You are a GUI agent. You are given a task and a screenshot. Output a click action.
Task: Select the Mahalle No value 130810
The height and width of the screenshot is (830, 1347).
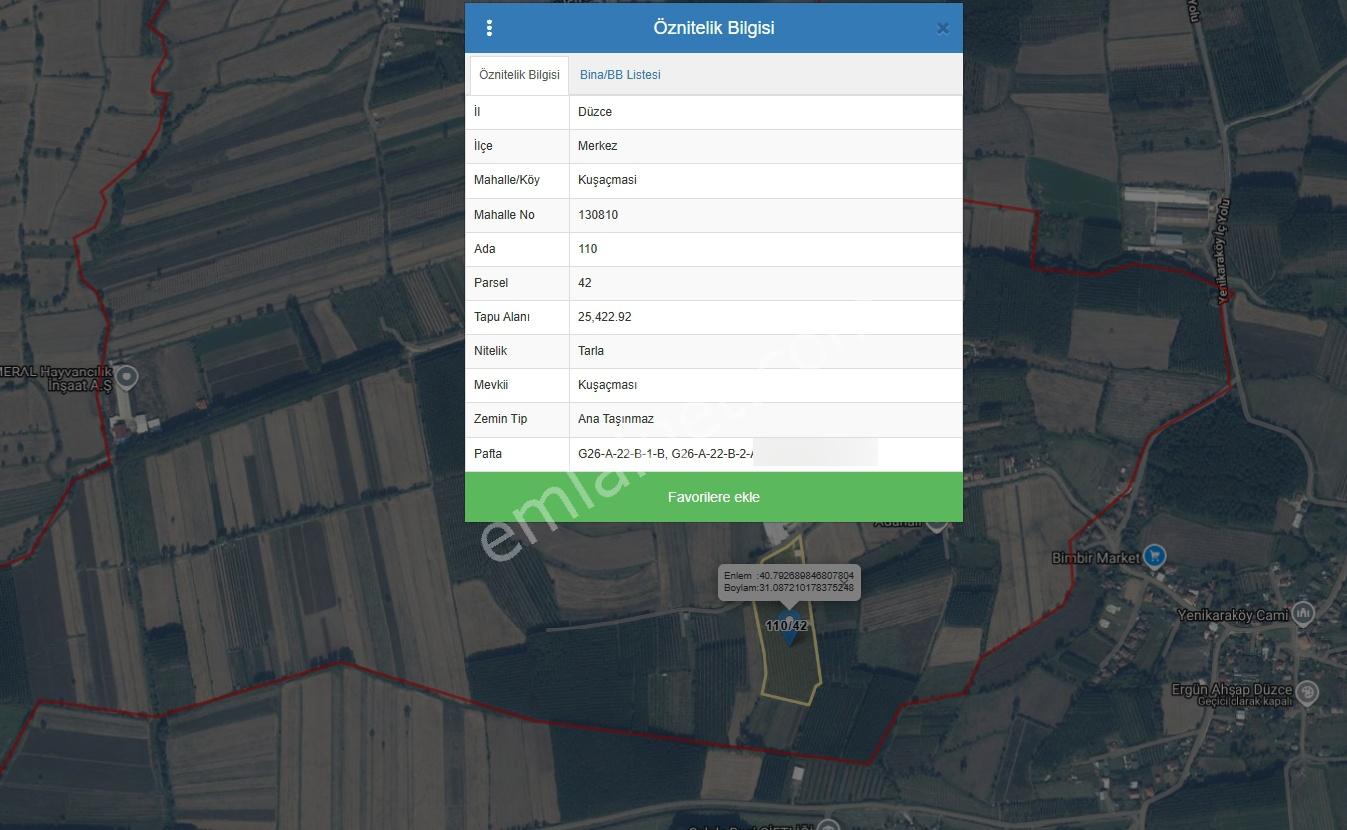(598, 215)
